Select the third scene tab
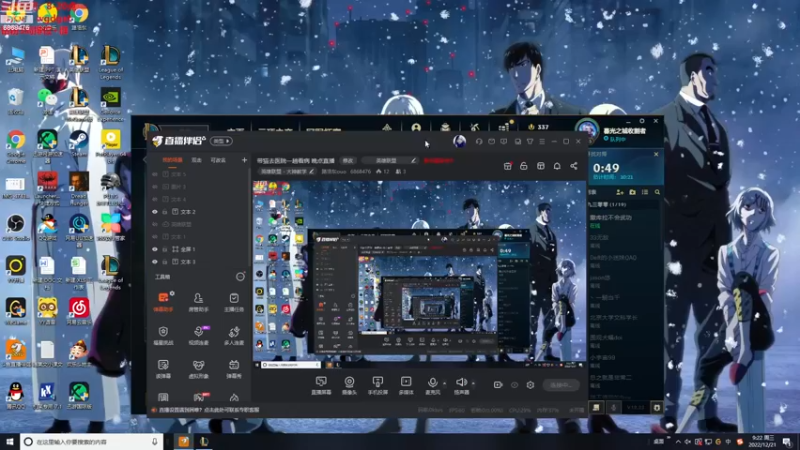Image resolution: width=800 pixels, height=450 pixels. tap(218, 160)
